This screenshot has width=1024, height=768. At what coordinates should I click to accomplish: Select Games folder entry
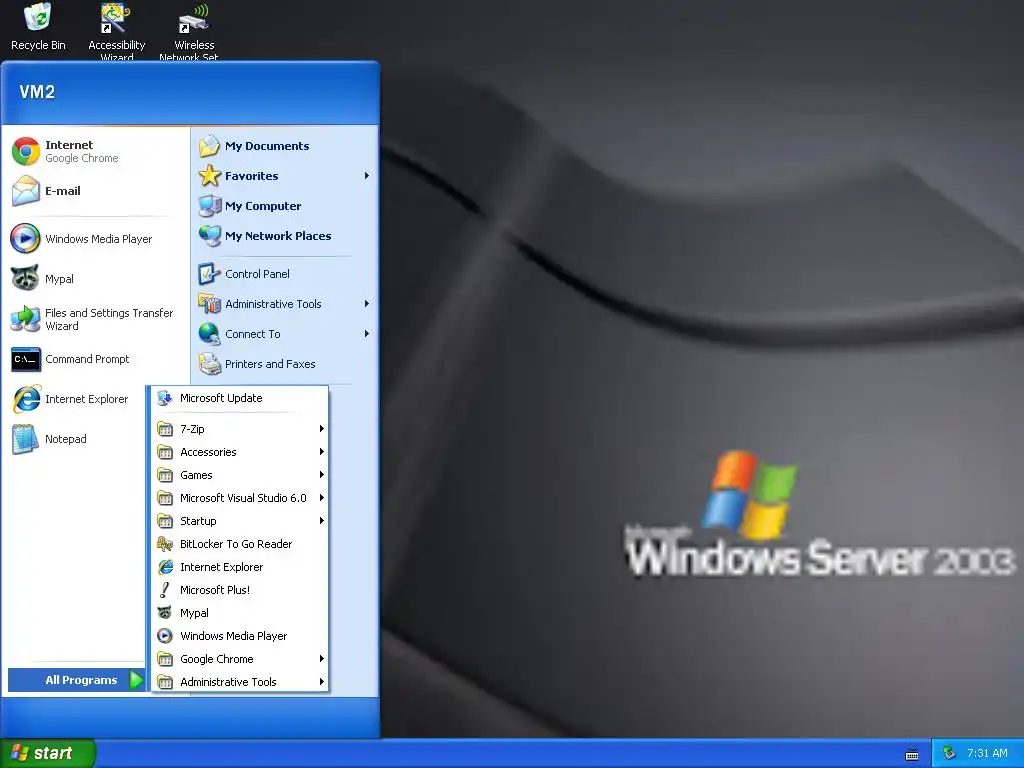click(x=240, y=475)
